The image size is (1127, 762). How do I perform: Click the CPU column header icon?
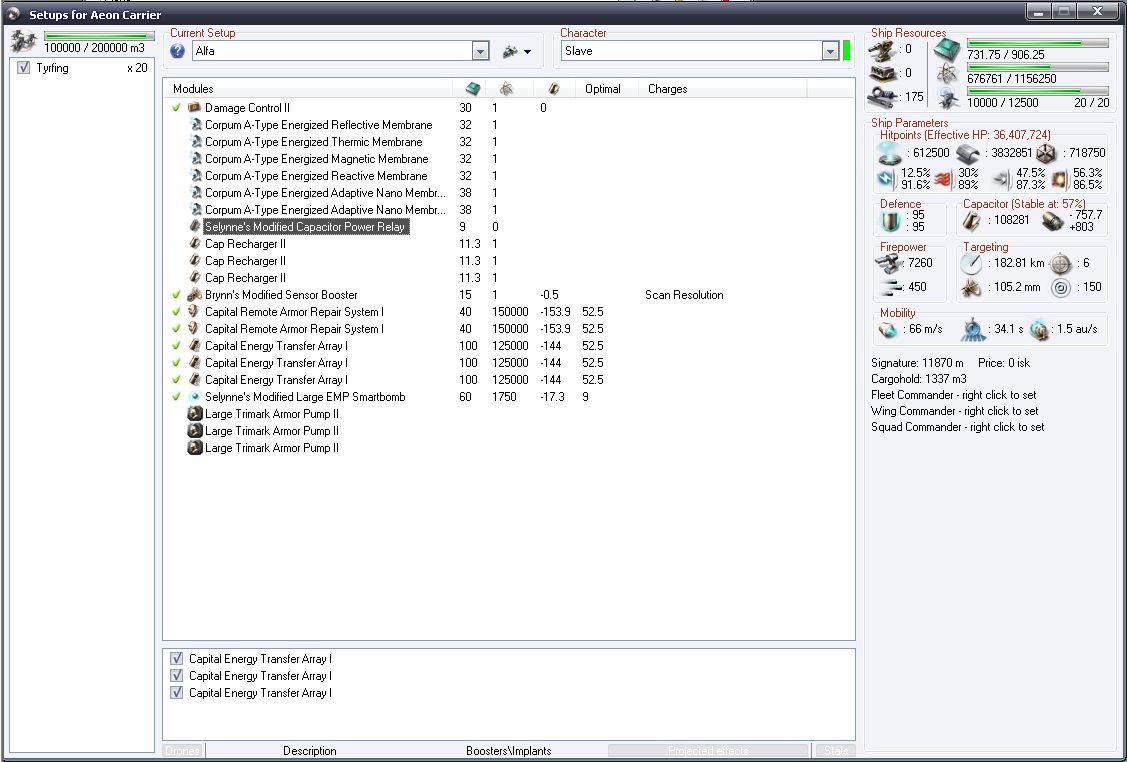[x=472, y=88]
